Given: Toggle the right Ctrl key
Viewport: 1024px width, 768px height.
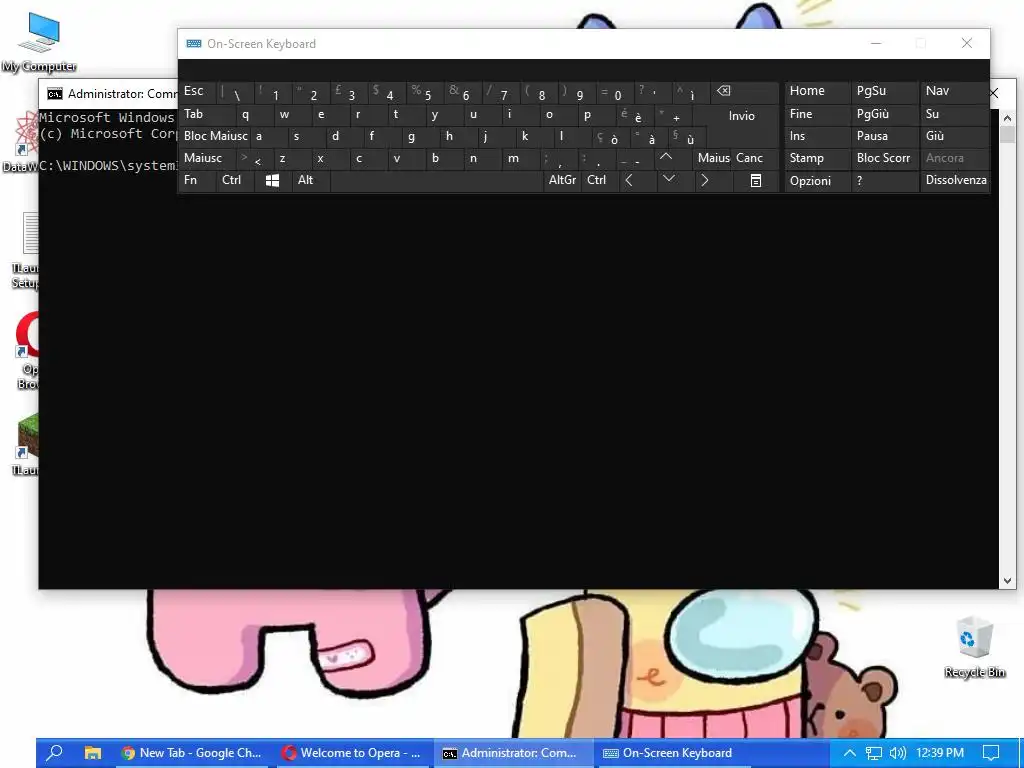Looking at the screenshot, I should (x=600, y=181).
